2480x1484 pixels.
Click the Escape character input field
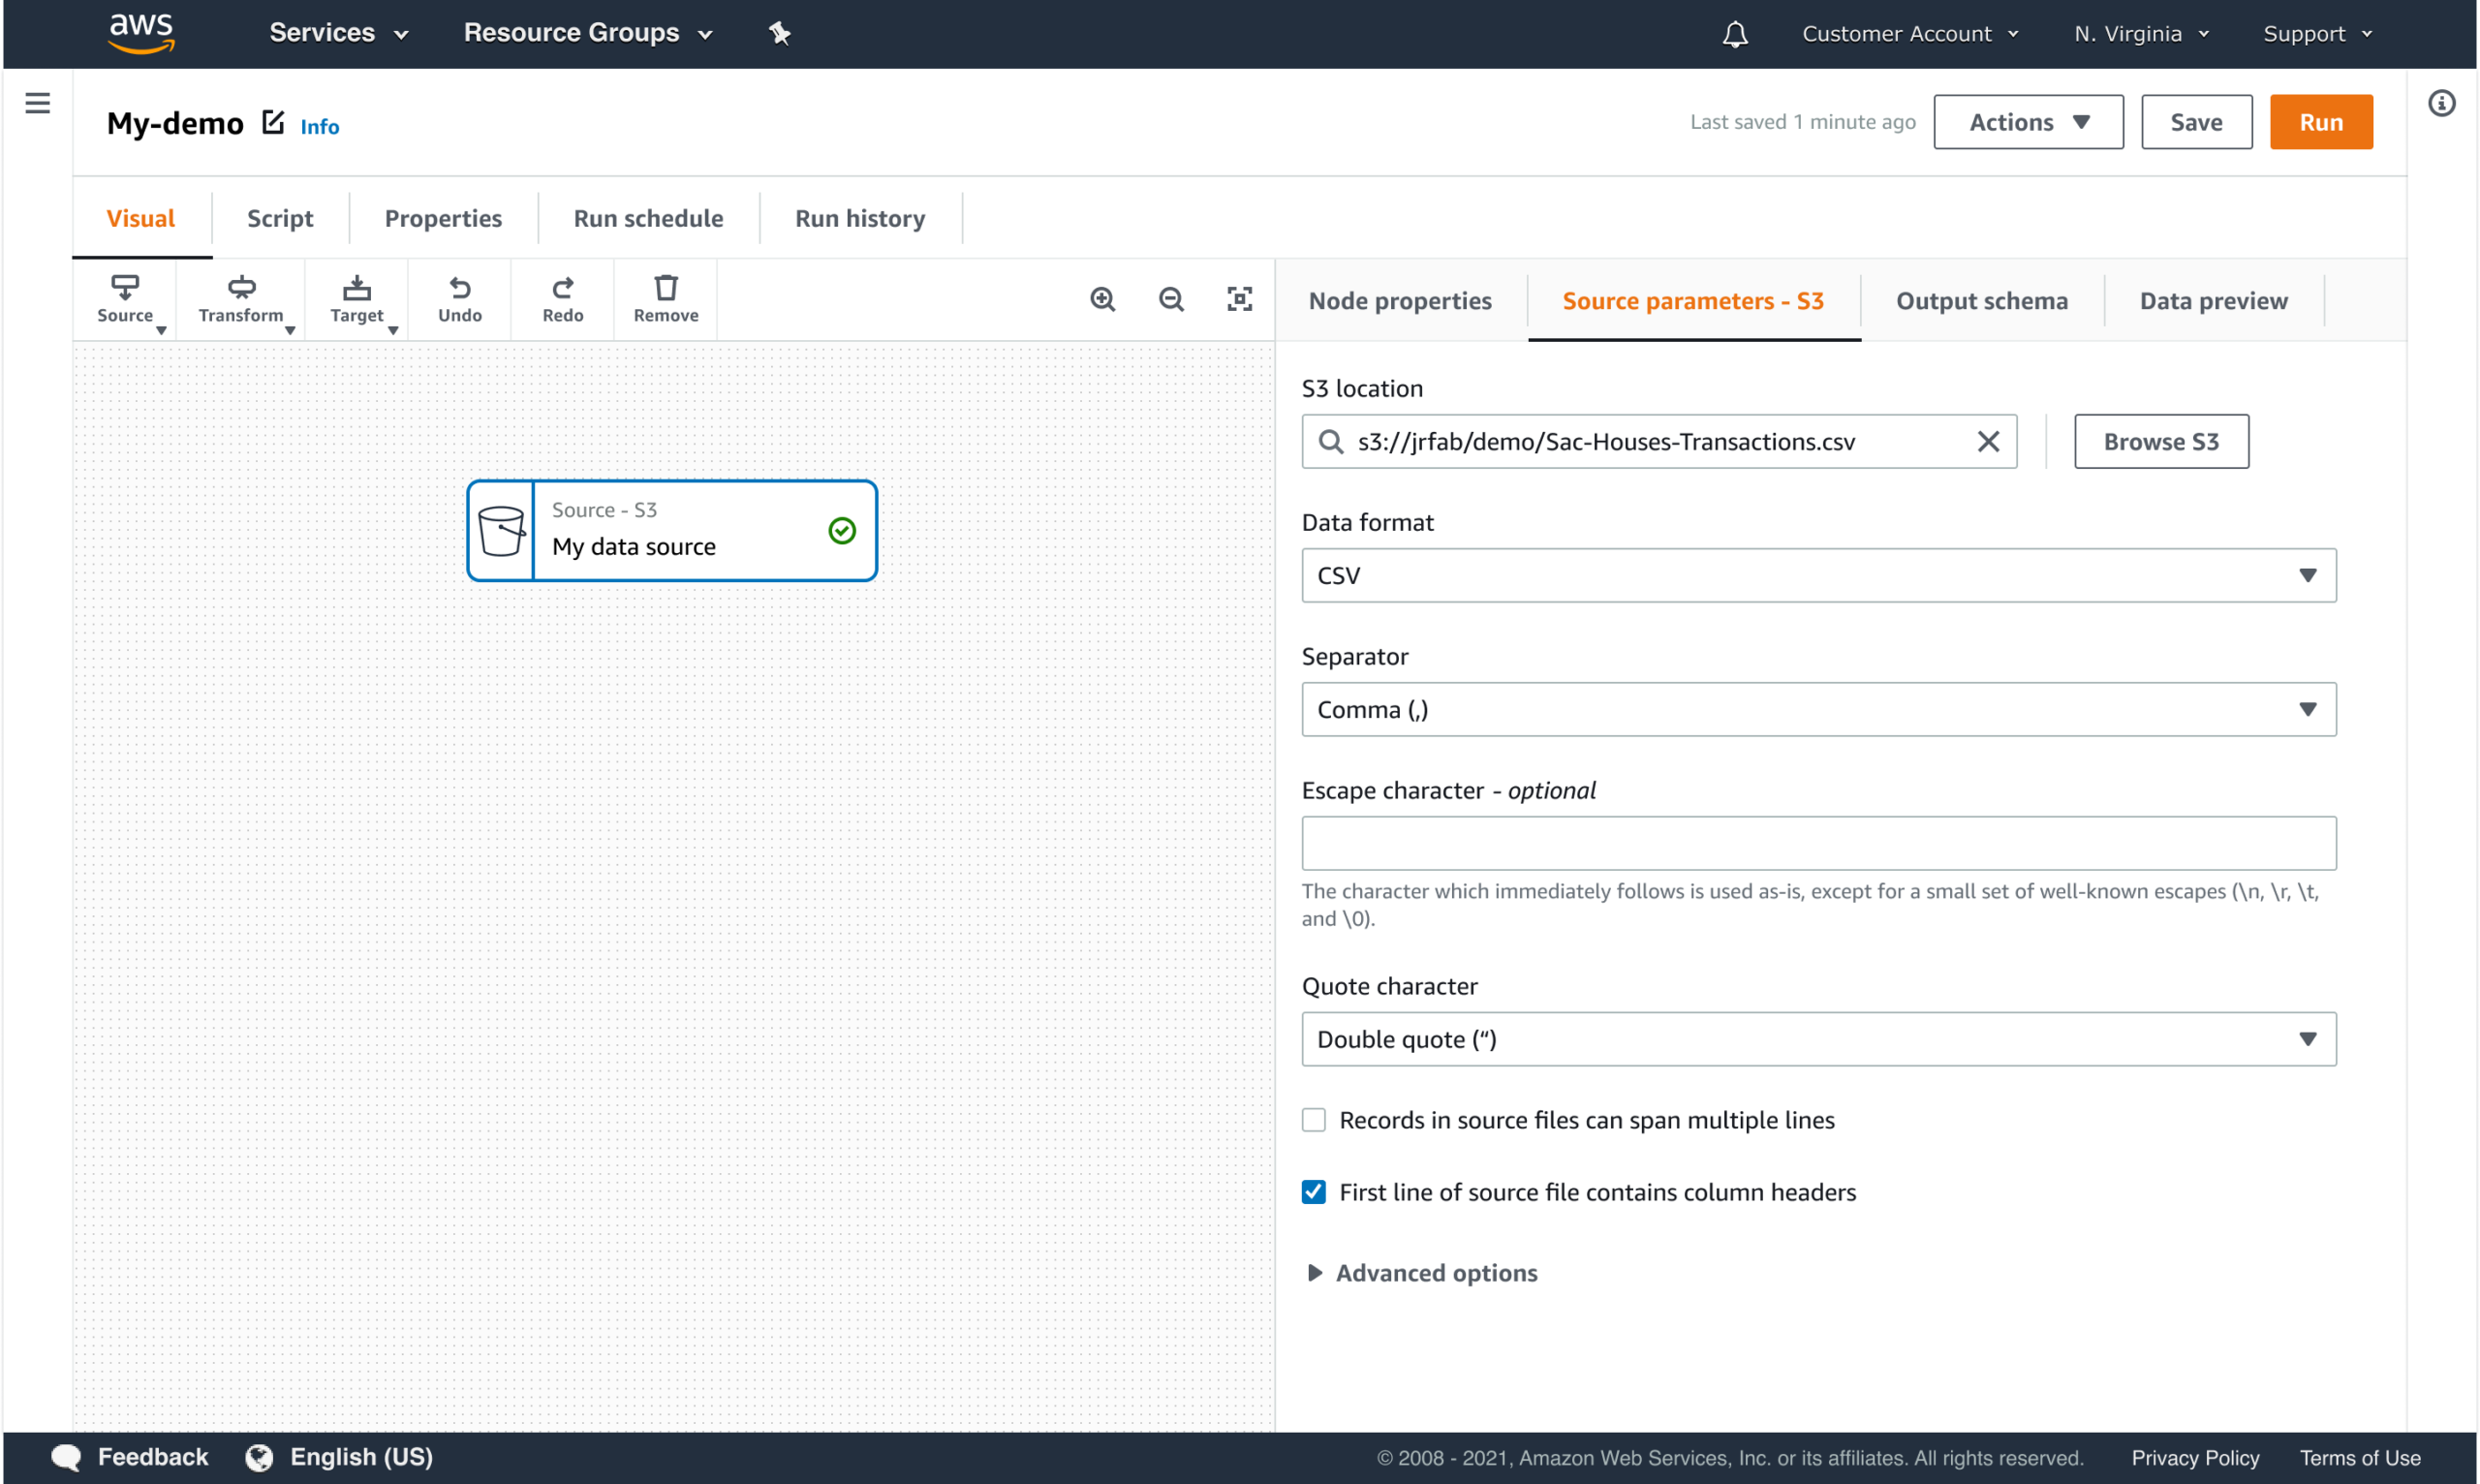1818,843
